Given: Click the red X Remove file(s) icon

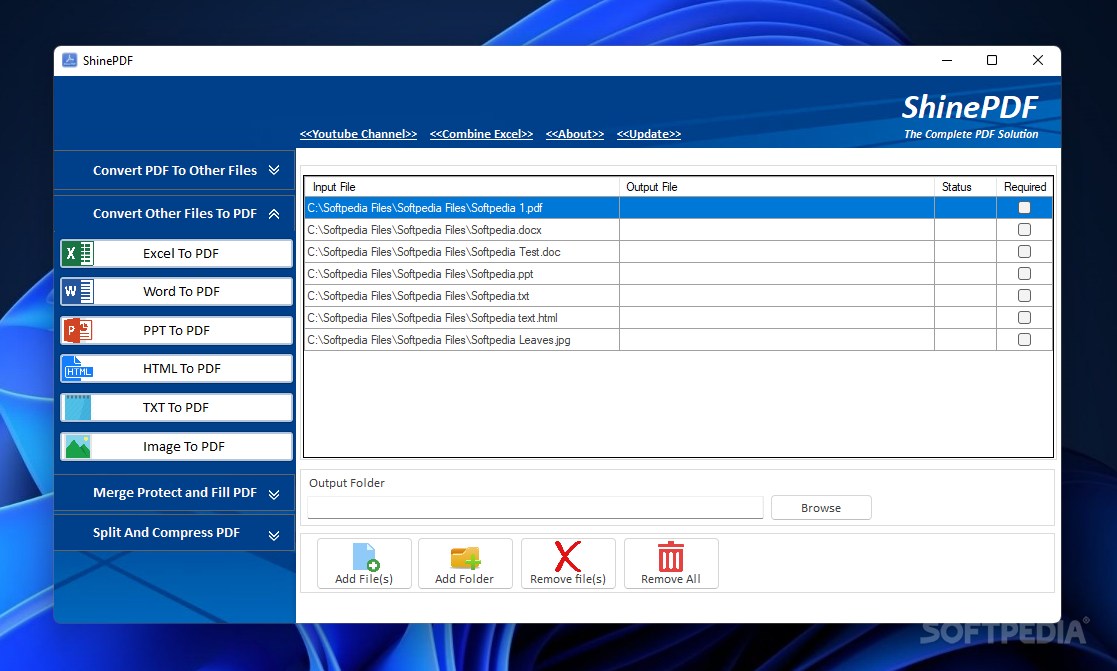Looking at the screenshot, I should pos(568,556).
